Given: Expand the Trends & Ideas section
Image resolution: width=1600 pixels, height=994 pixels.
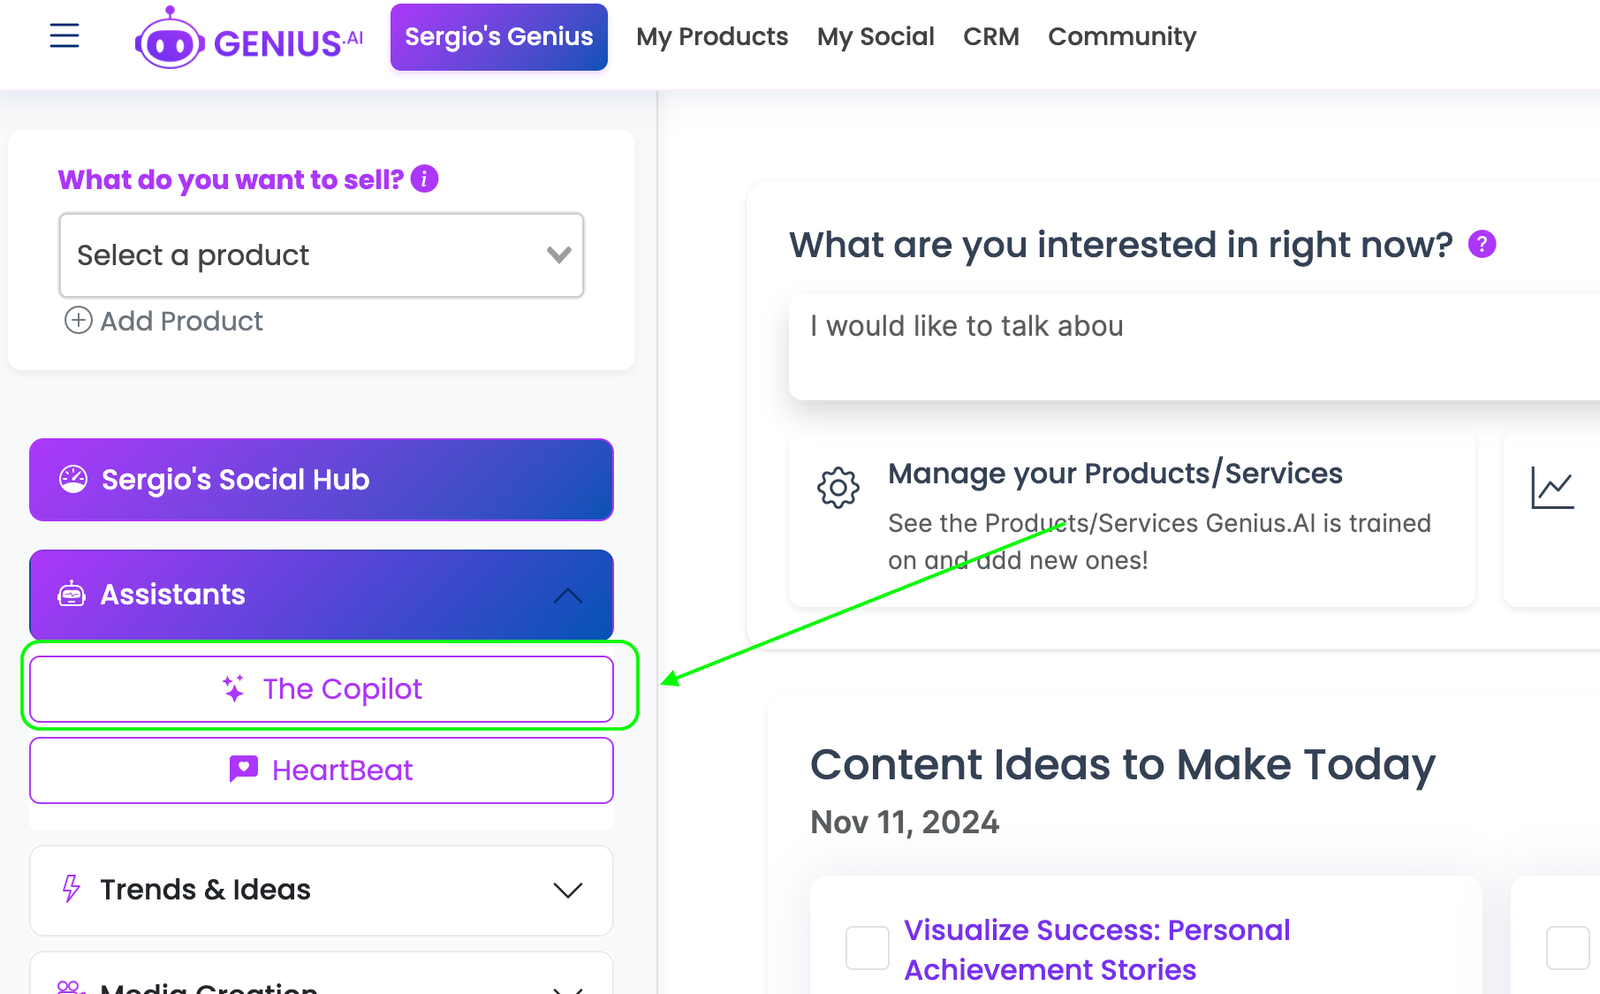Looking at the screenshot, I should pyautogui.click(x=568, y=890).
